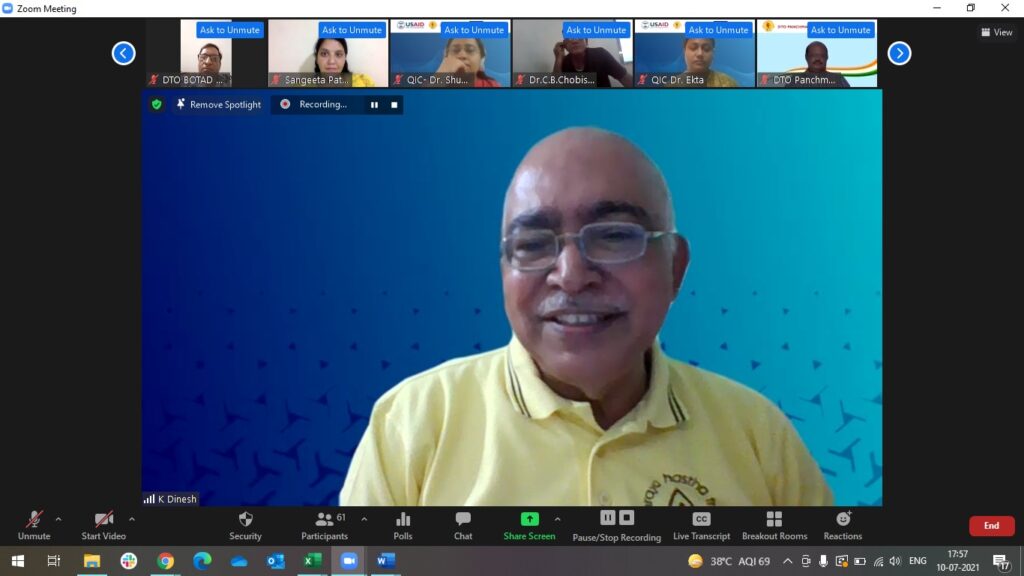Expand audio options arrow next to Unmute
The image size is (1024, 576).
coord(58,519)
